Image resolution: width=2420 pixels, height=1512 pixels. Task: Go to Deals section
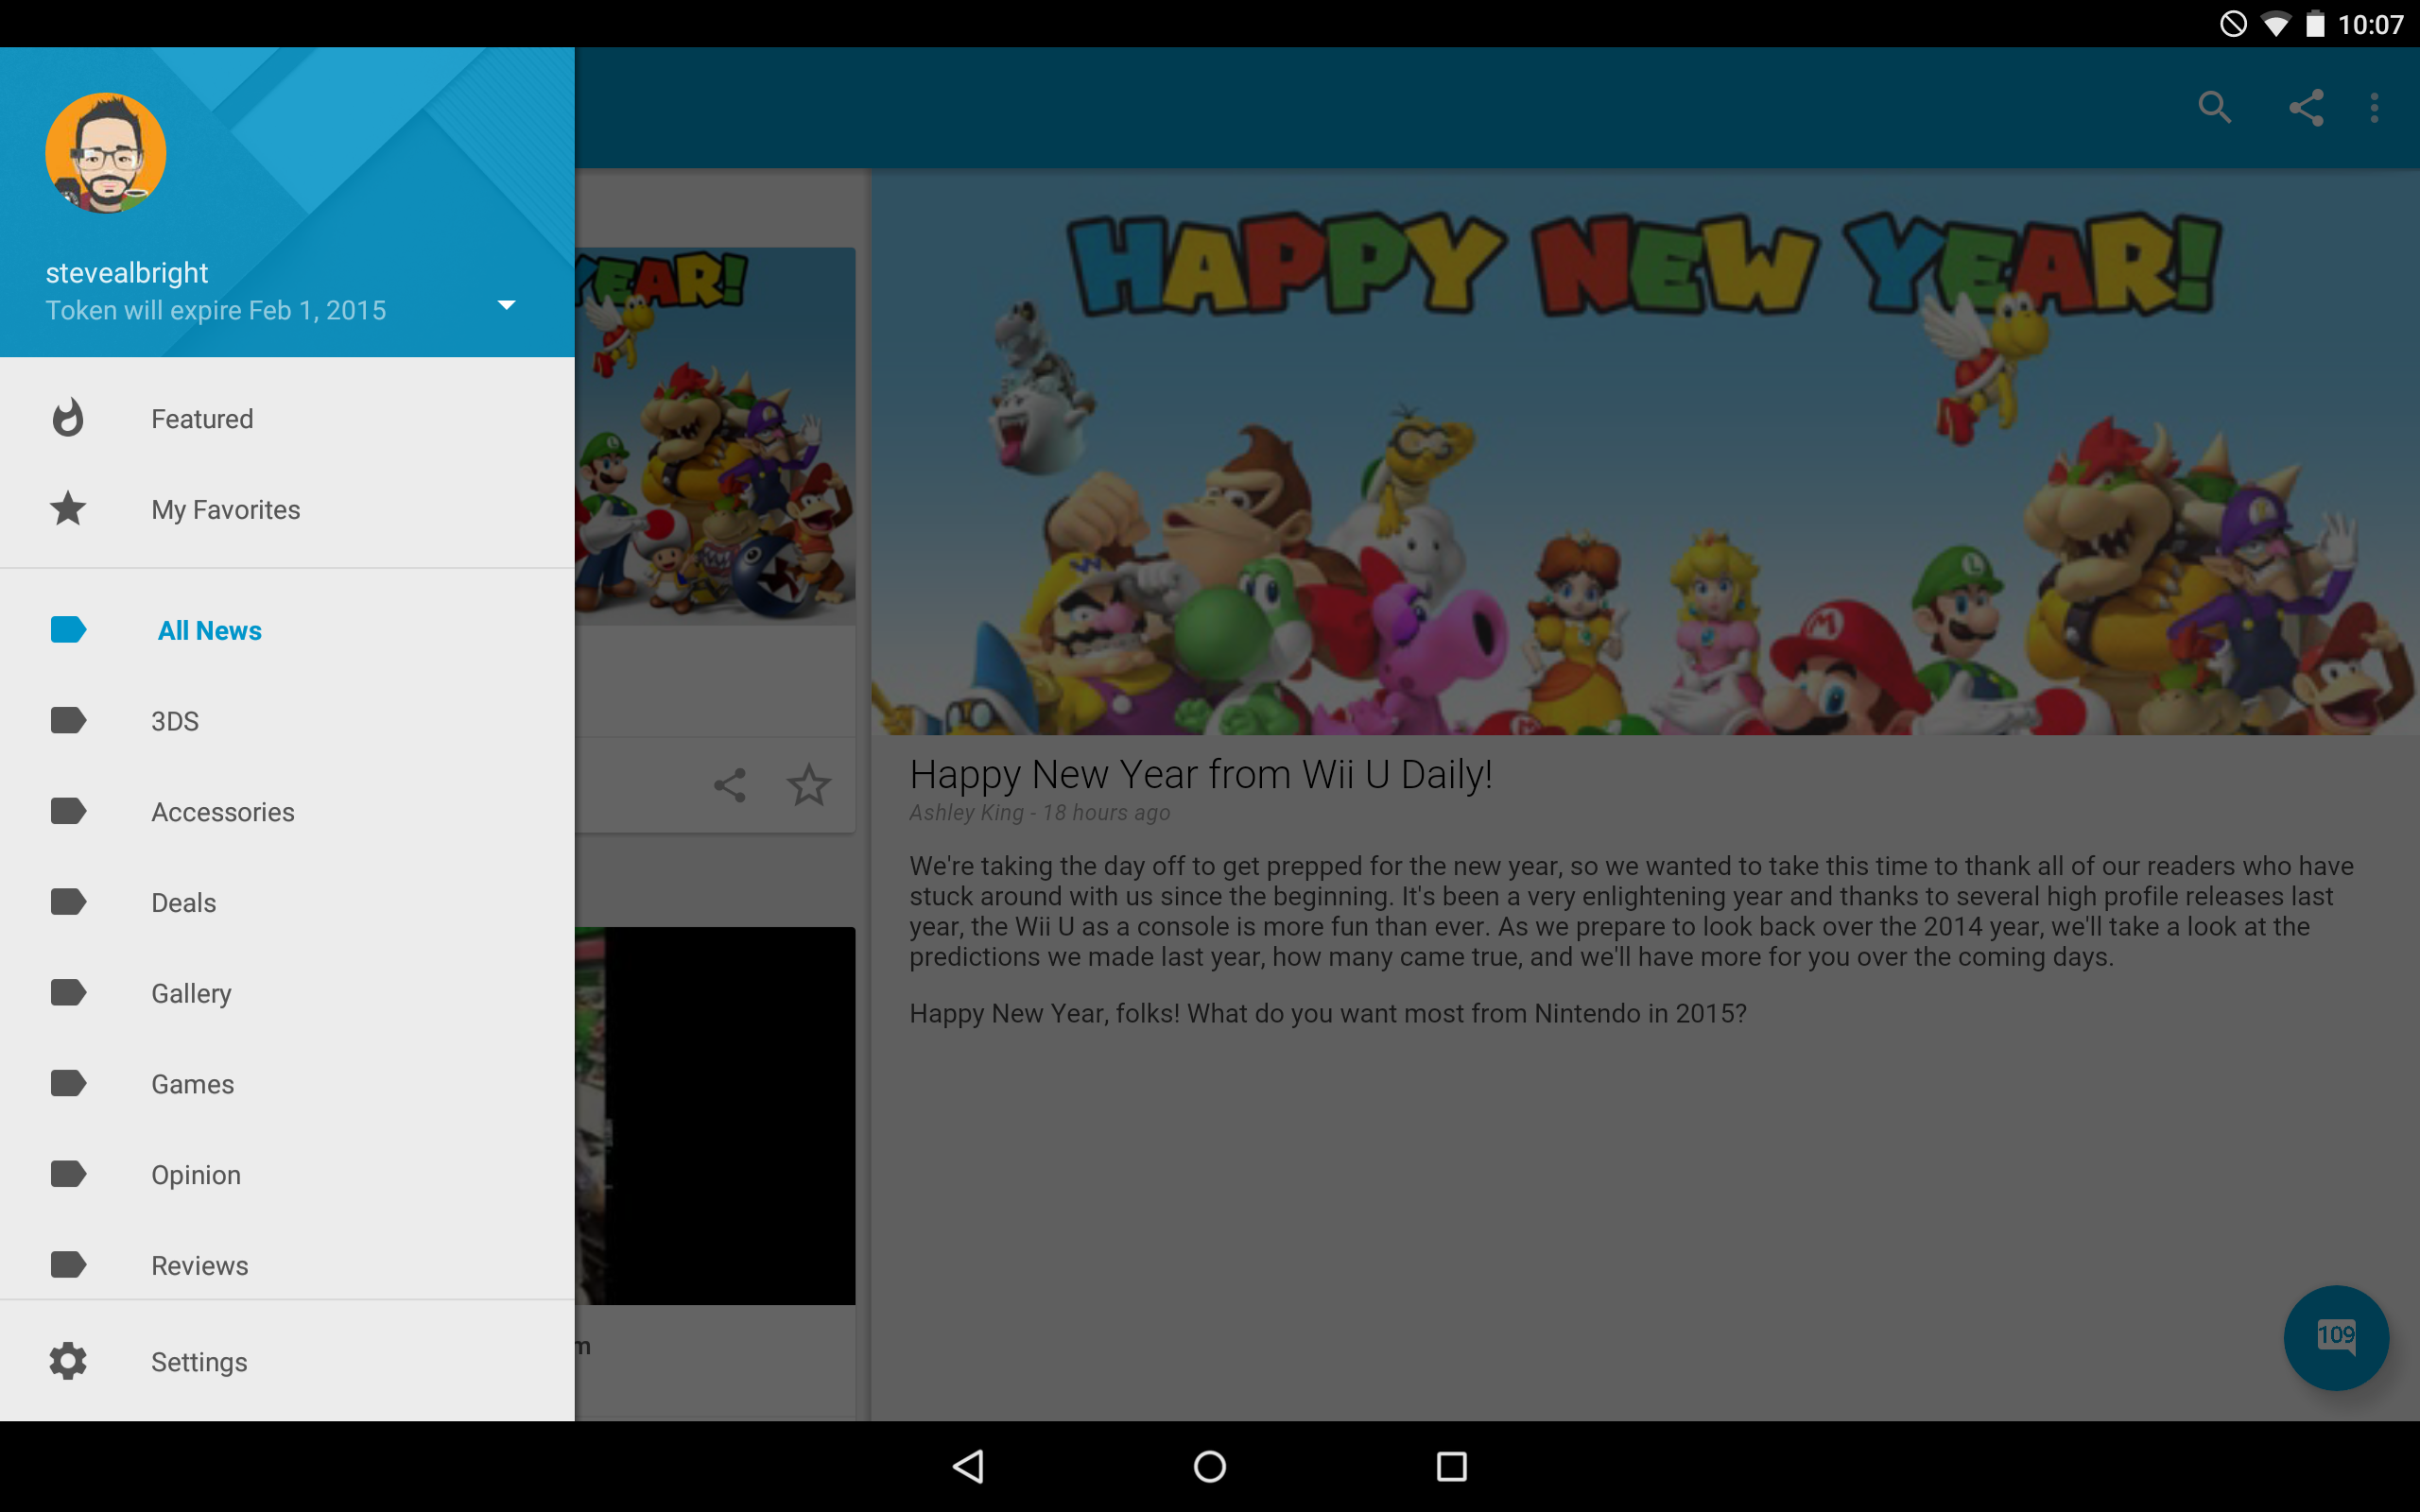tap(183, 902)
